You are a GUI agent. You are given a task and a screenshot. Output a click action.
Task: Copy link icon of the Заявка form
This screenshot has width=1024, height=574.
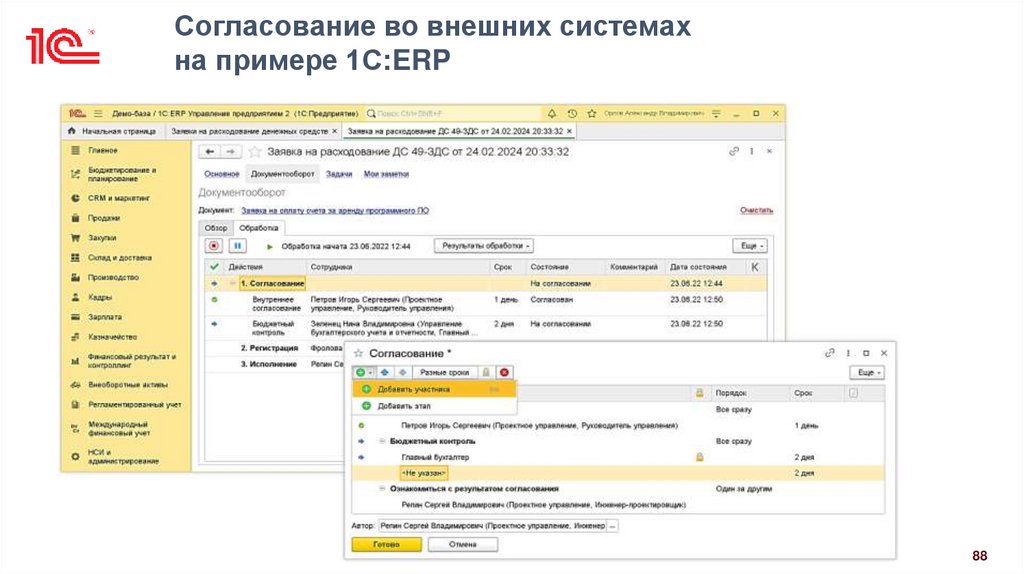pos(734,151)
